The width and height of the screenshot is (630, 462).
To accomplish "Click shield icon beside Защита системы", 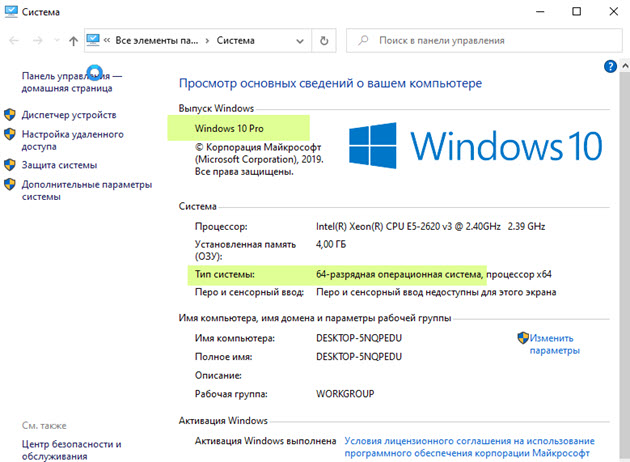I will (10, 165).
